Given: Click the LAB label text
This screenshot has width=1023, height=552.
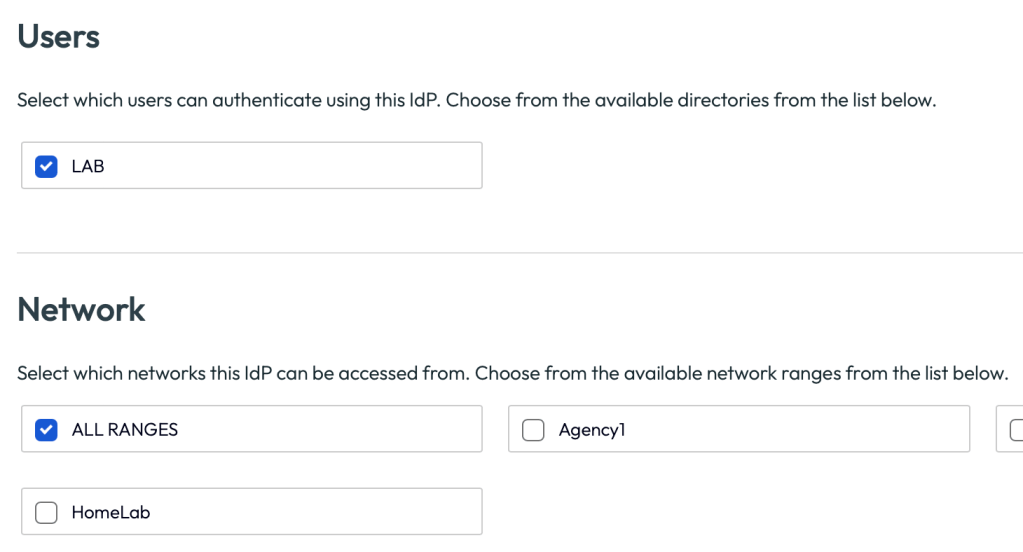Looking at the screenshot, I should click(88, 167).
